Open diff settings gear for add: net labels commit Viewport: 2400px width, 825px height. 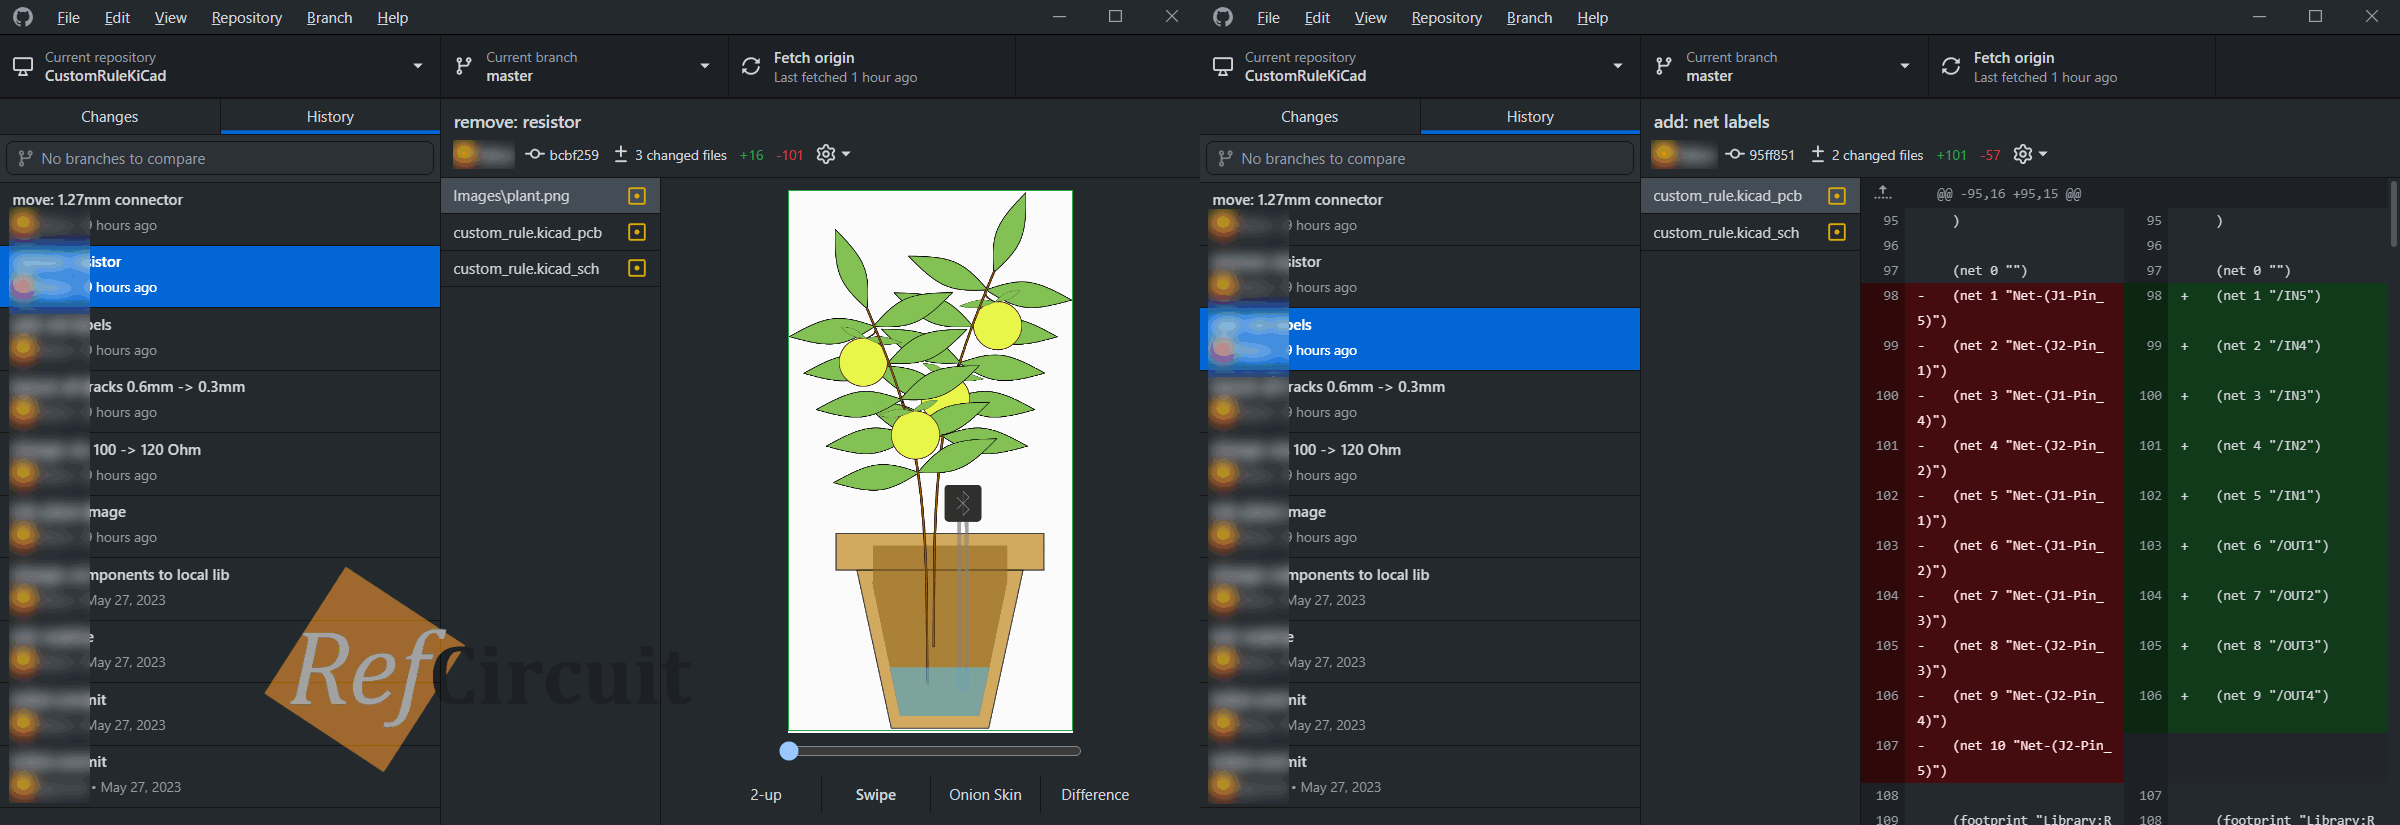(2029, 154)
